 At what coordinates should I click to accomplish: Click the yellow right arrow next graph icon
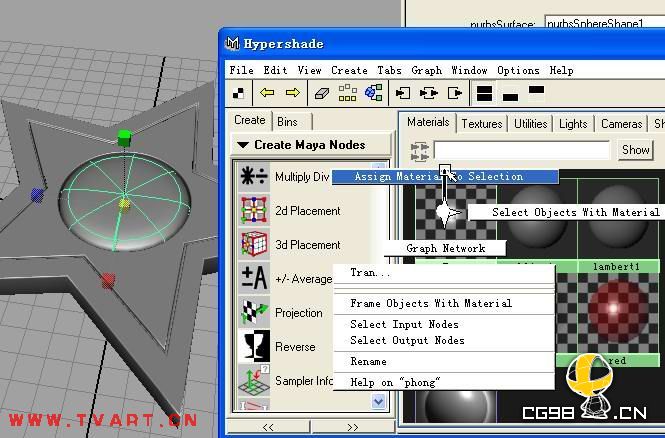(x=293, y=92)
